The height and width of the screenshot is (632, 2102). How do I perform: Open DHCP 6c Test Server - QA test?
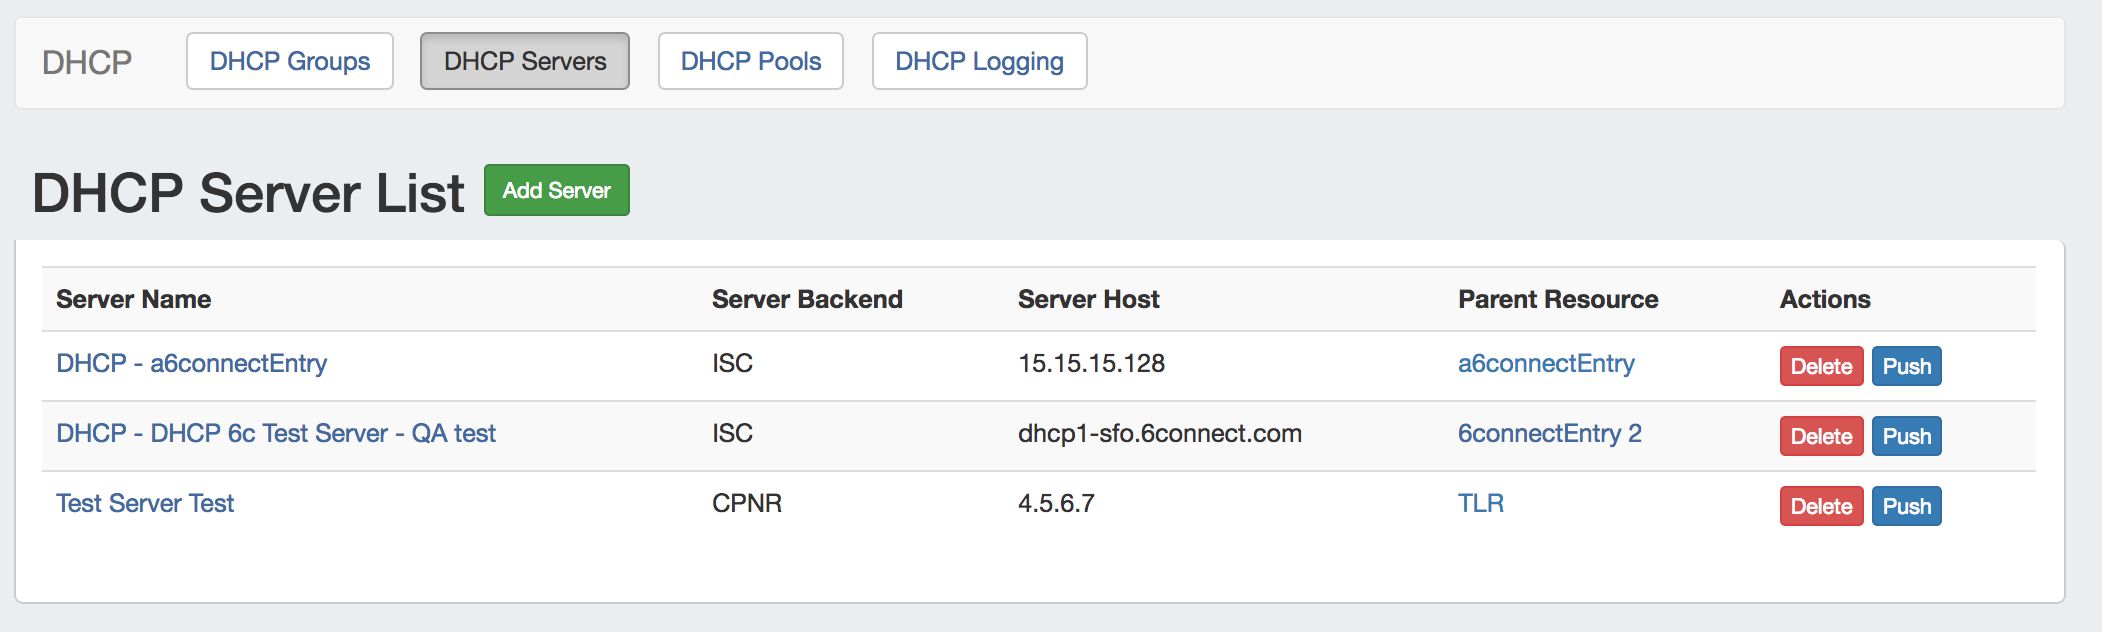pyautogui.click(x=275, y=433)
